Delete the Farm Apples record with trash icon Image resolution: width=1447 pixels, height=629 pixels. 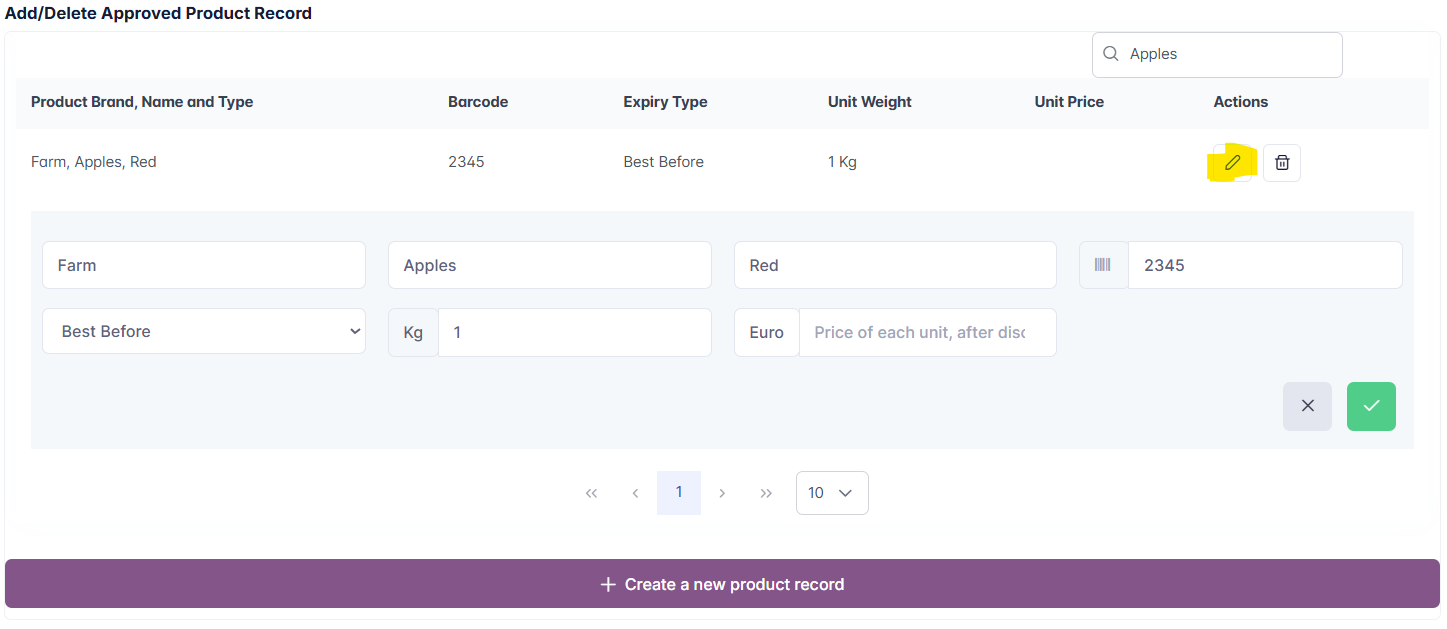1281,162
